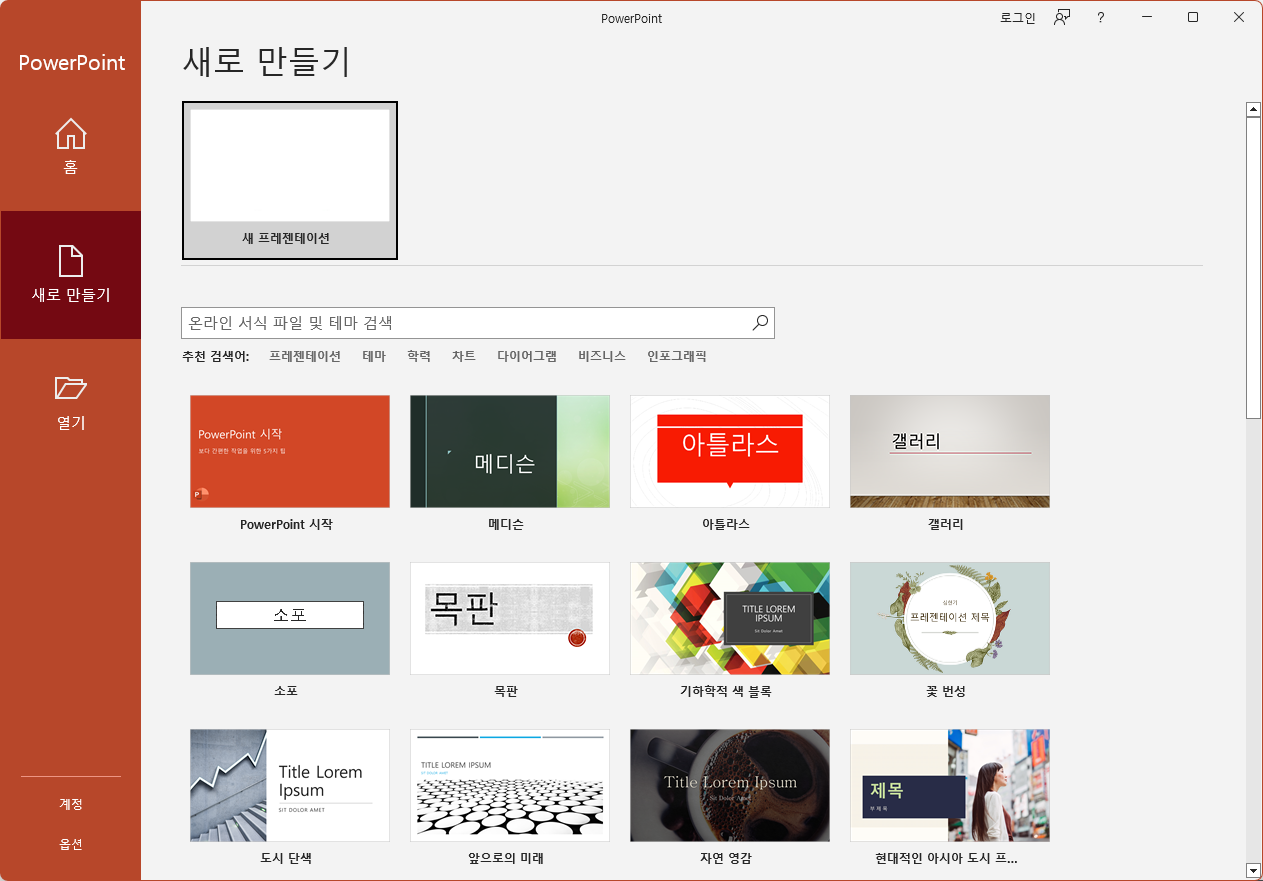Viewport: 1263px width, 881px height.
Task: Choose the 목판 template thumbnail
Action: (510, 618)
